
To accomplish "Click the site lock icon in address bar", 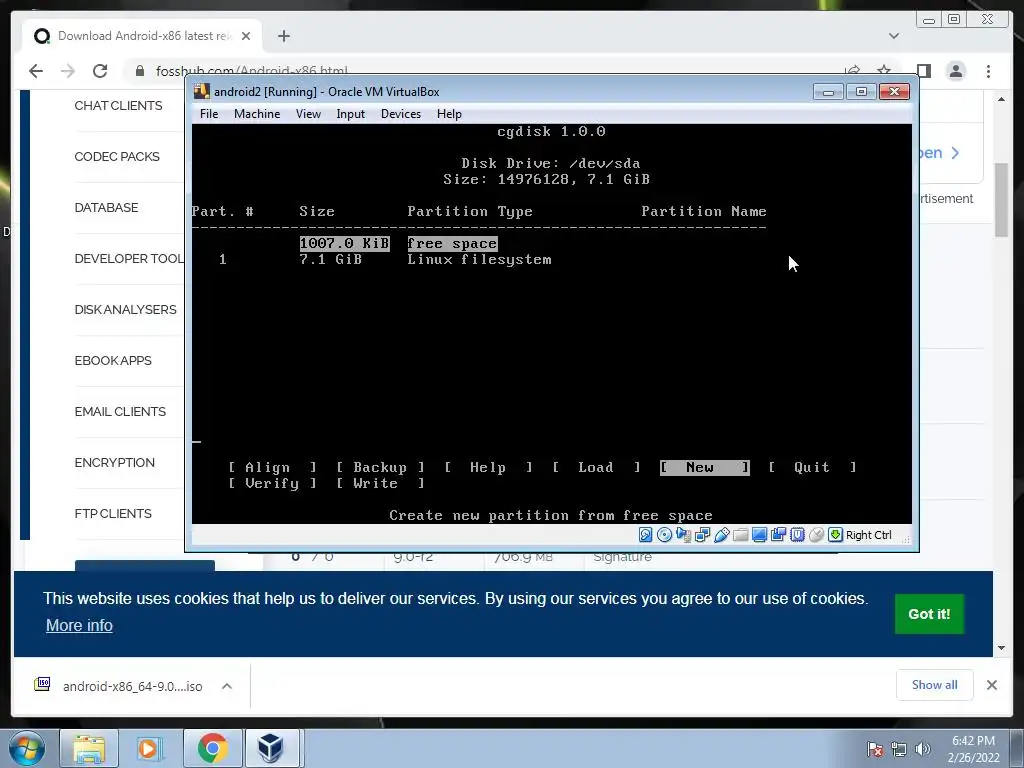I will (x=140, y=71).
